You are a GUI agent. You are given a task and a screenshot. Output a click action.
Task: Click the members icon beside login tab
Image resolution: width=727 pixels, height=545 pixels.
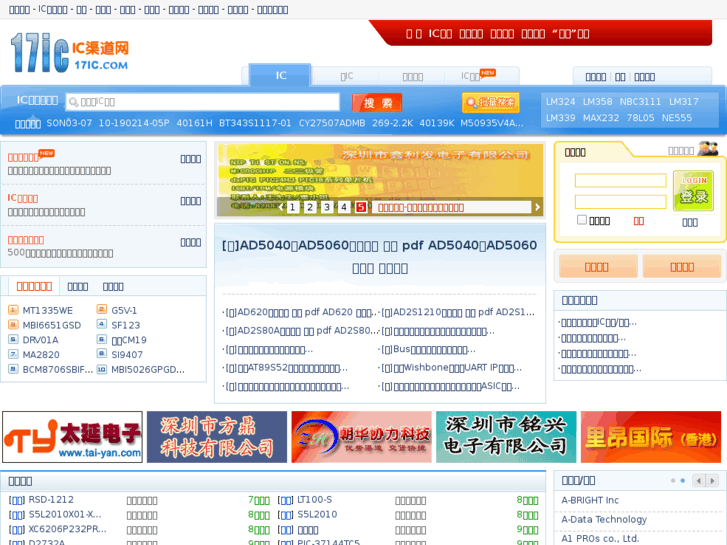point(708,148)
